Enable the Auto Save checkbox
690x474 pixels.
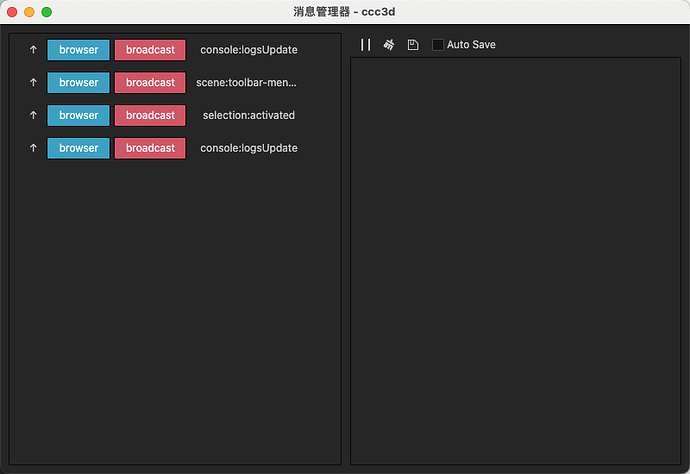[x=438, y=45]
